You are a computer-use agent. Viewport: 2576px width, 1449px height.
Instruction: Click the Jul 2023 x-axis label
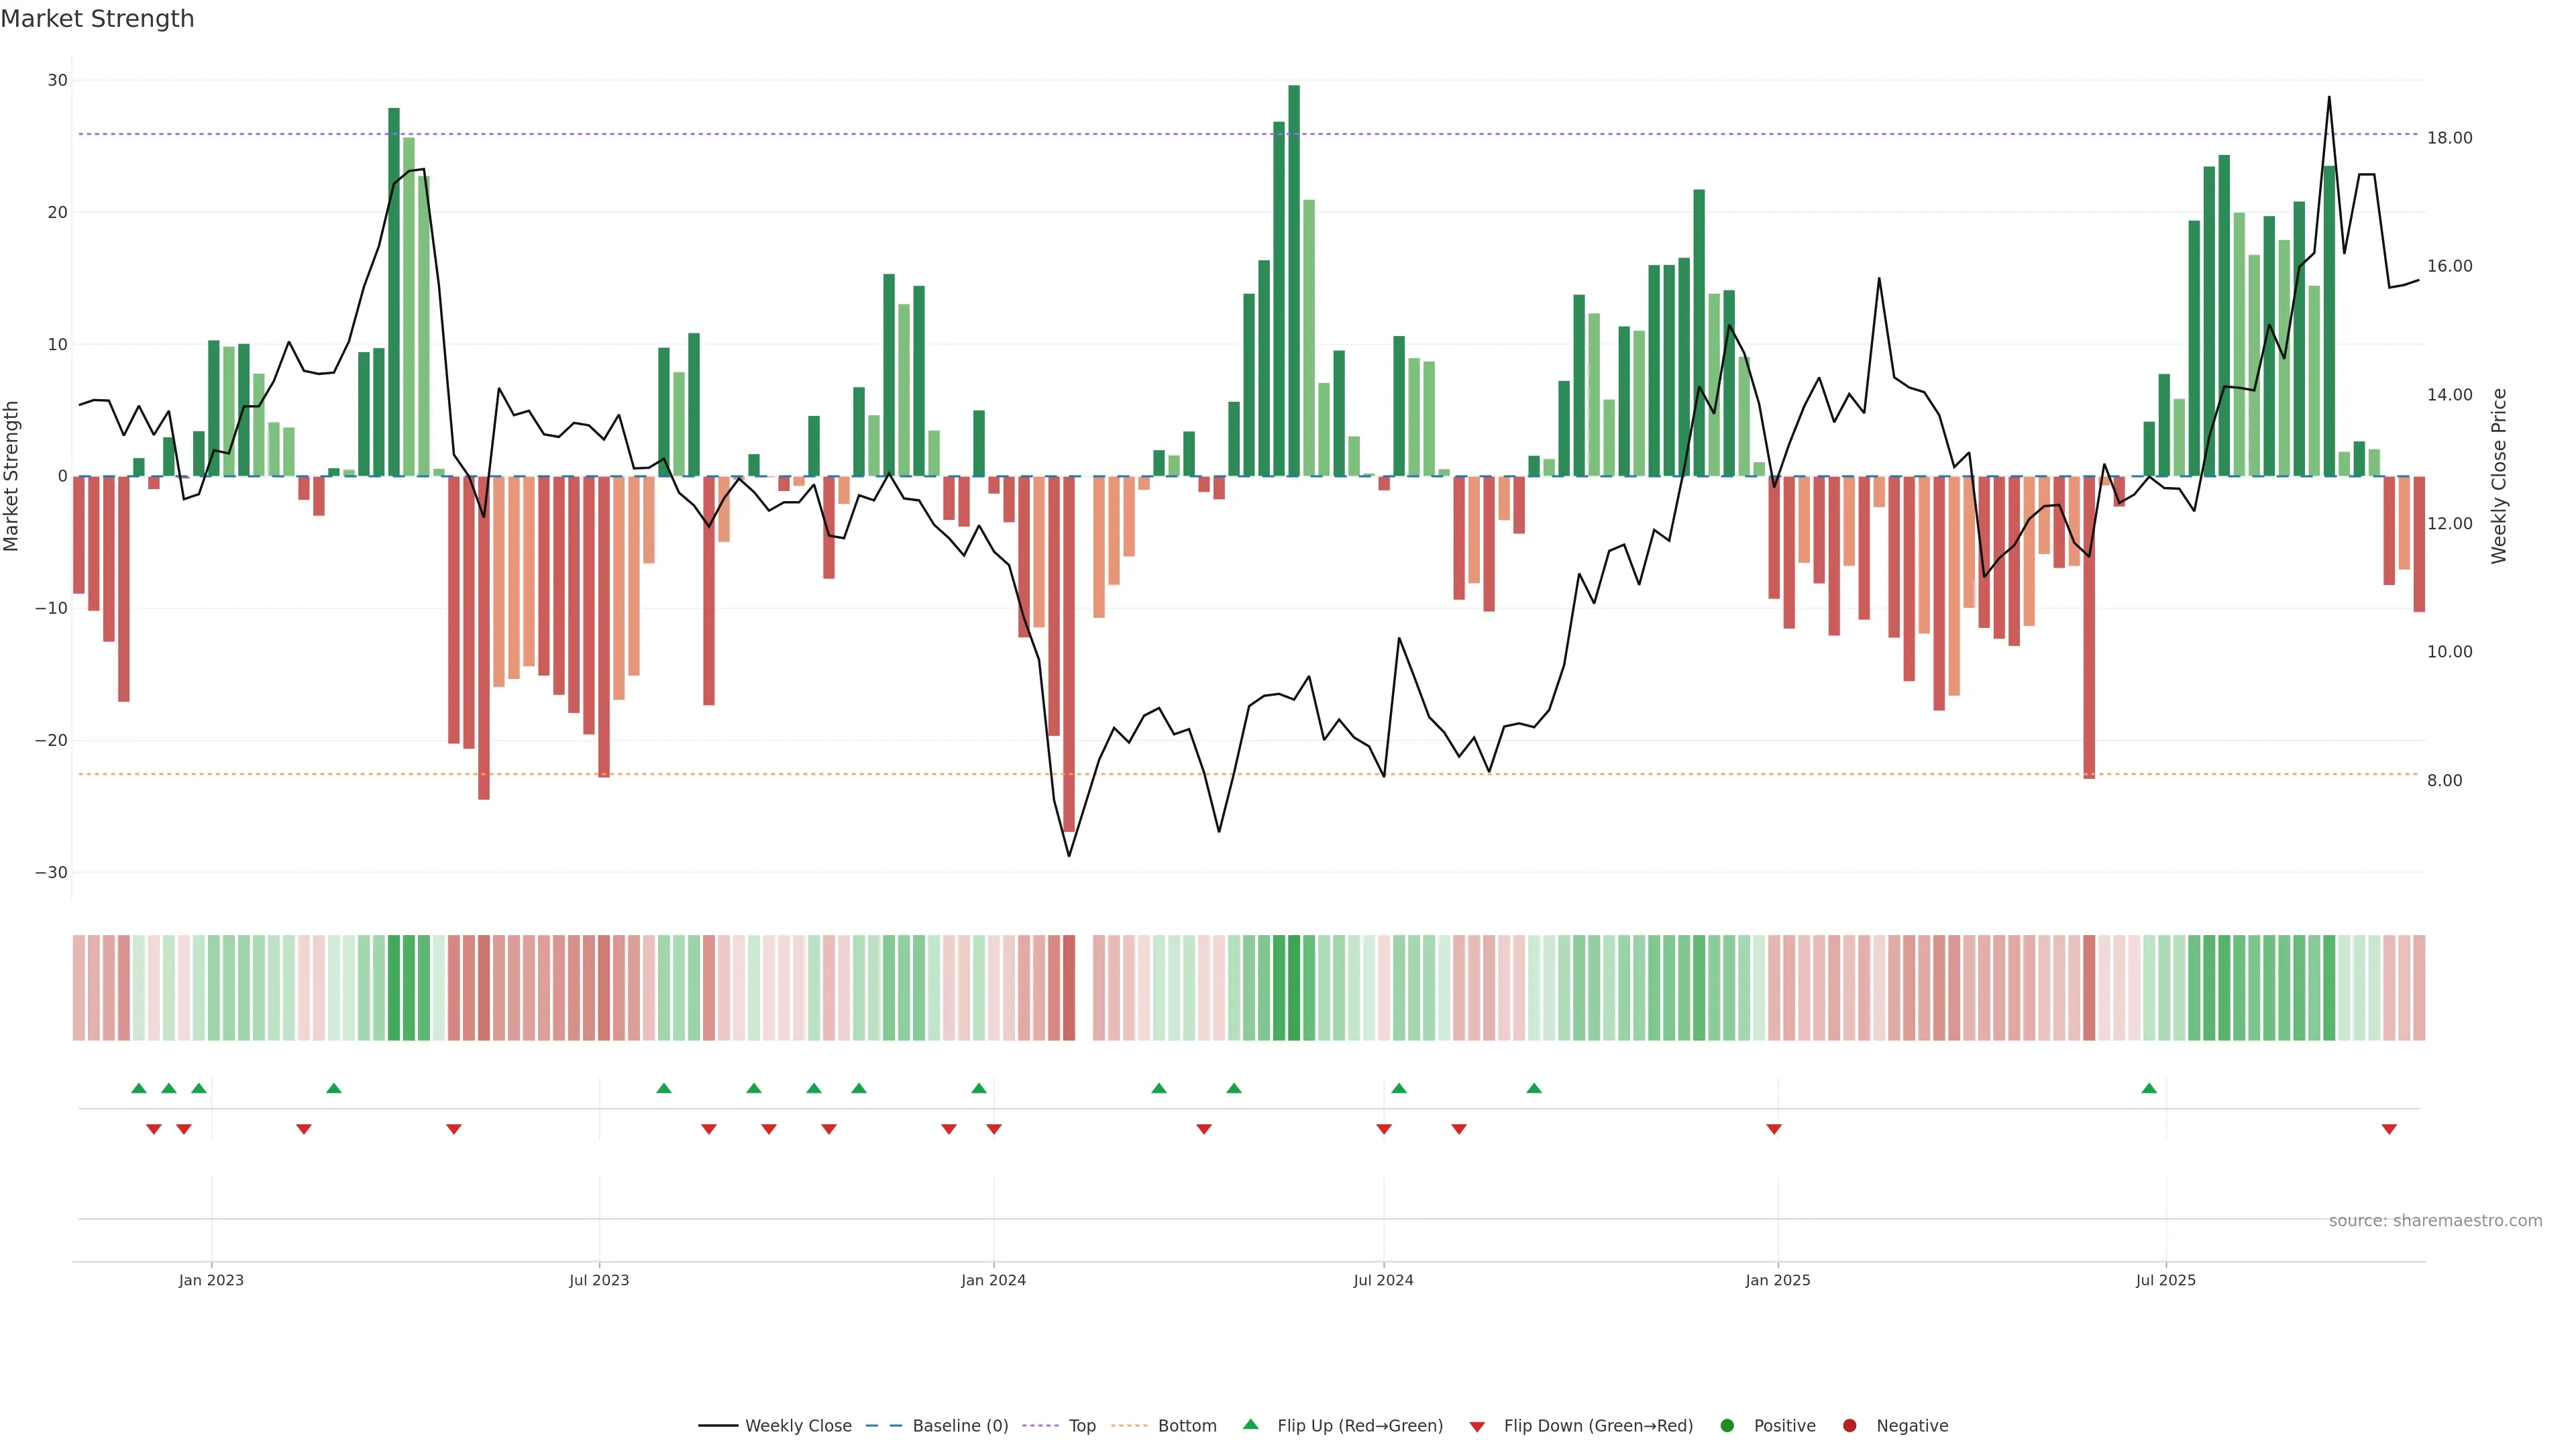pyautogui.click(x=599, y=1280)
